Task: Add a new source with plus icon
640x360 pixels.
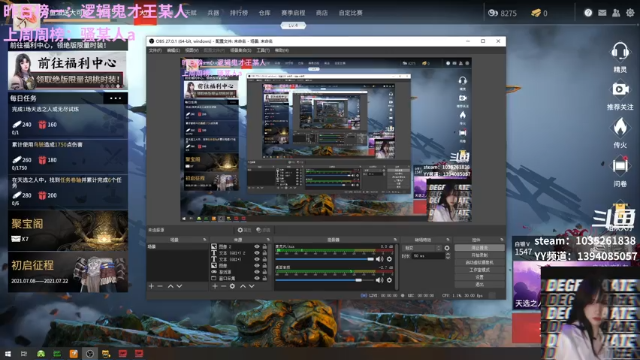Action: pyautogui.click(x=215, y=287)
